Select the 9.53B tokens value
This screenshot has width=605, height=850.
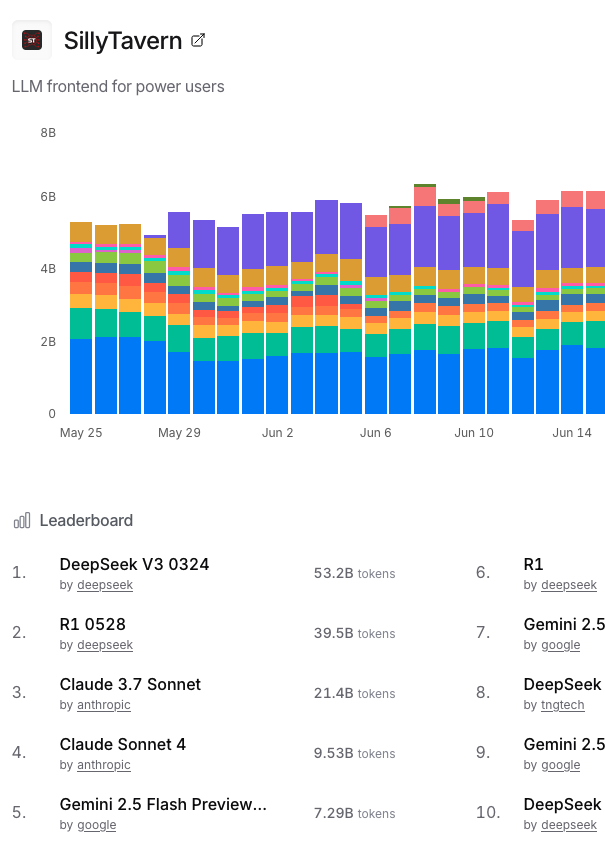pyautogui.click(x=355, y=754)
